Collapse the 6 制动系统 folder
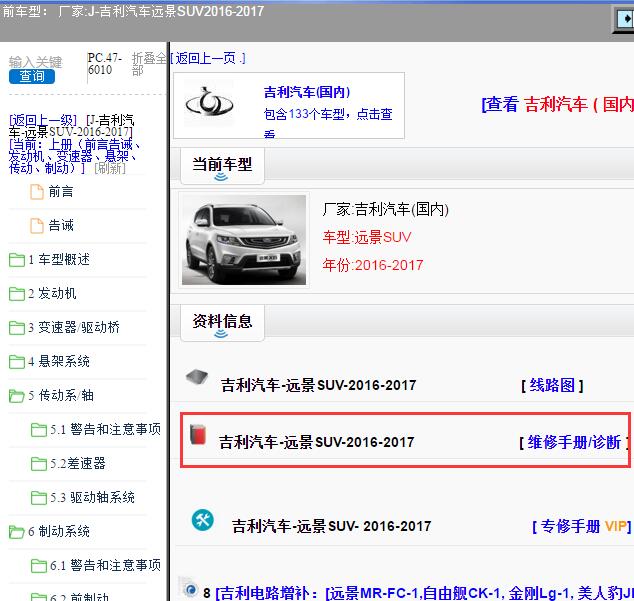Viewport: 634px width, 601px height. tap(59, 531)
